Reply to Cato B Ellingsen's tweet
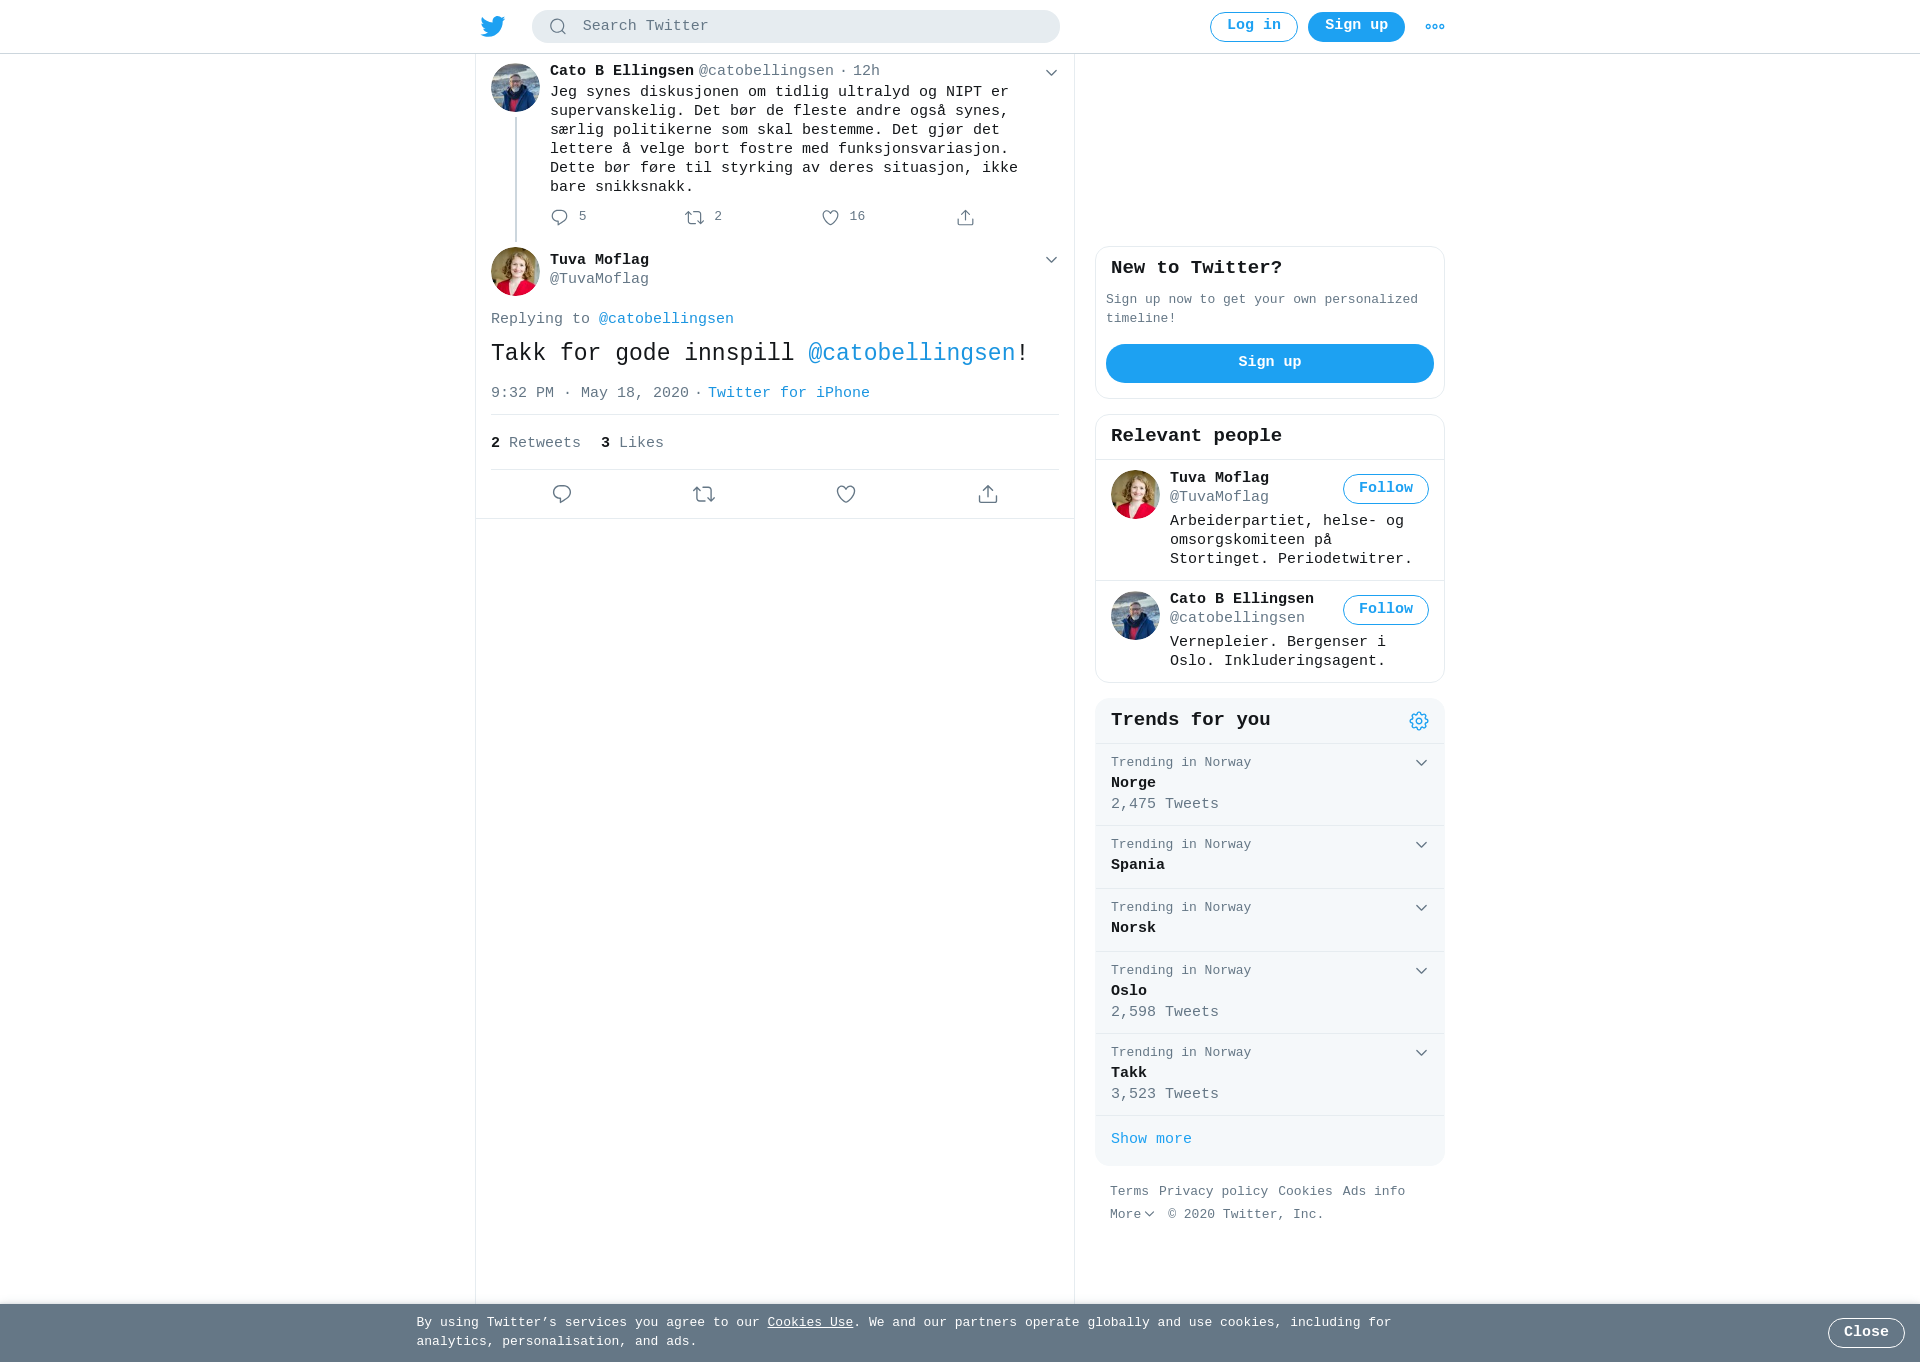The image size is (1920, 1362). click(x=559, y=217)
